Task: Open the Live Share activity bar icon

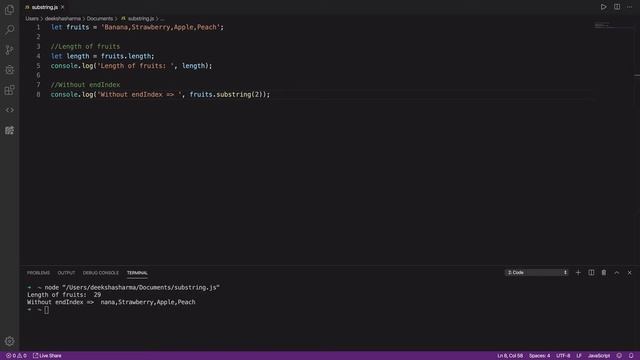Action: (9, 130)
